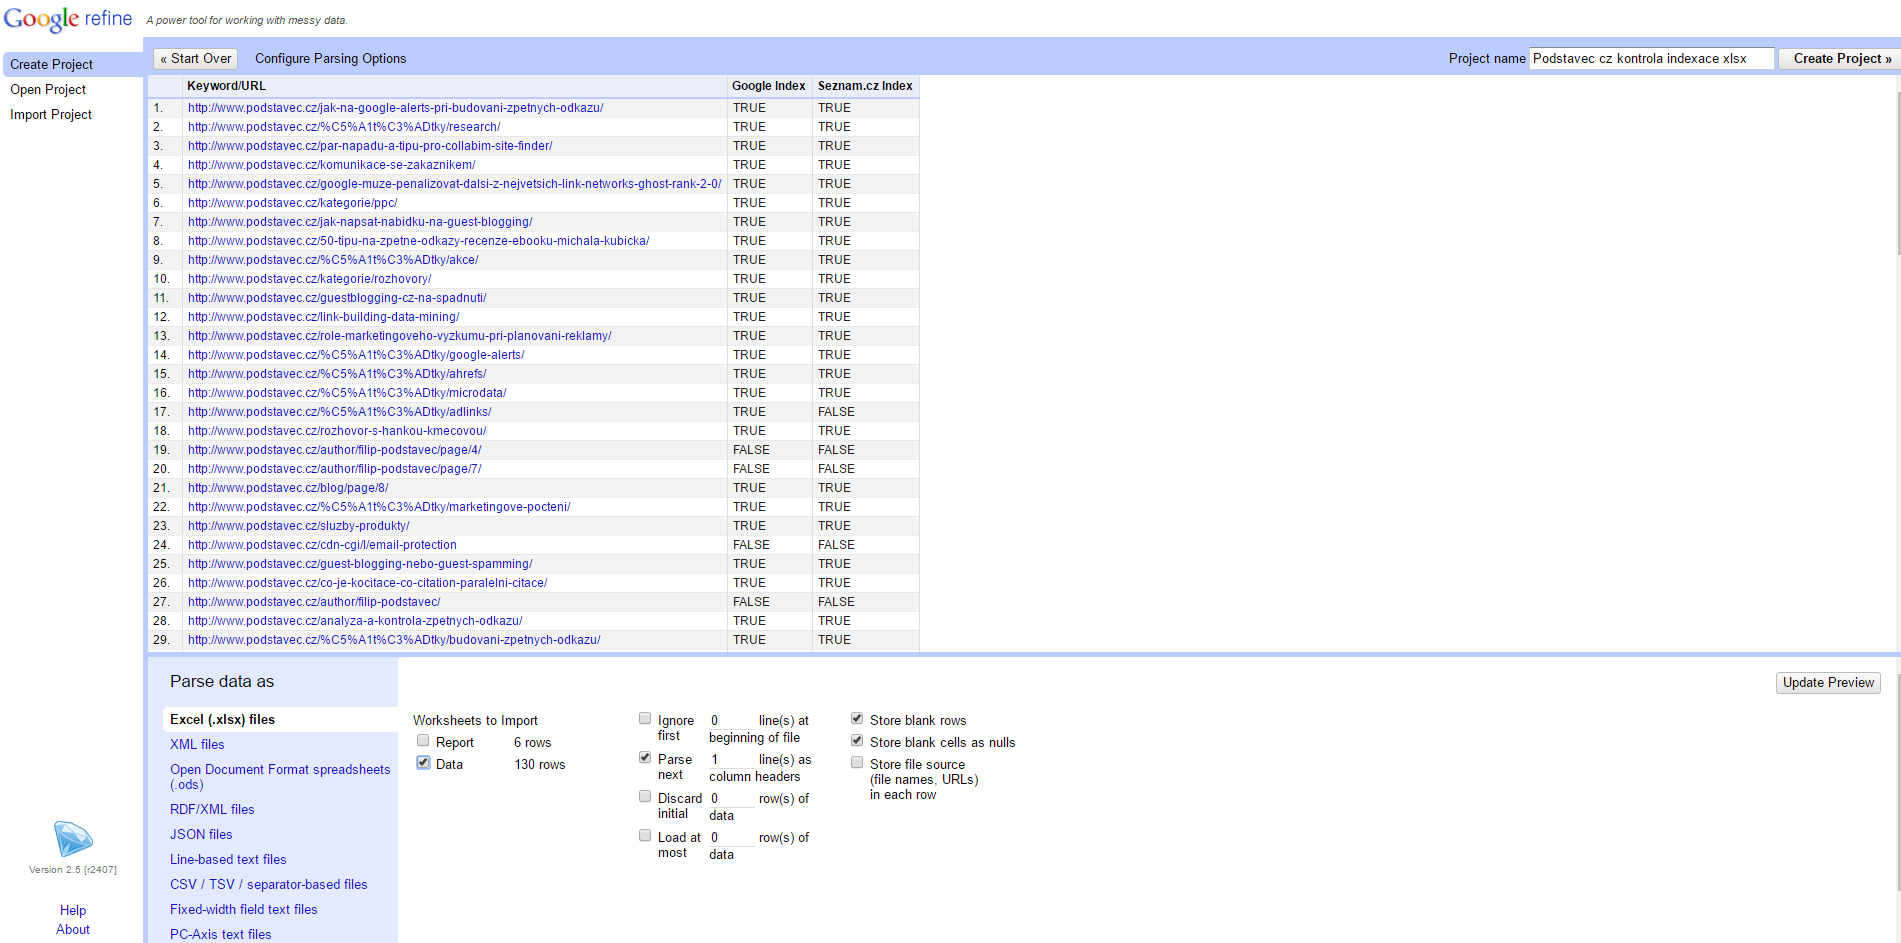Image resolution: width=1901 pixels, height=943 pixels.
Task: Click the diamond gem version icon
Action: click(x=73, y=839)
